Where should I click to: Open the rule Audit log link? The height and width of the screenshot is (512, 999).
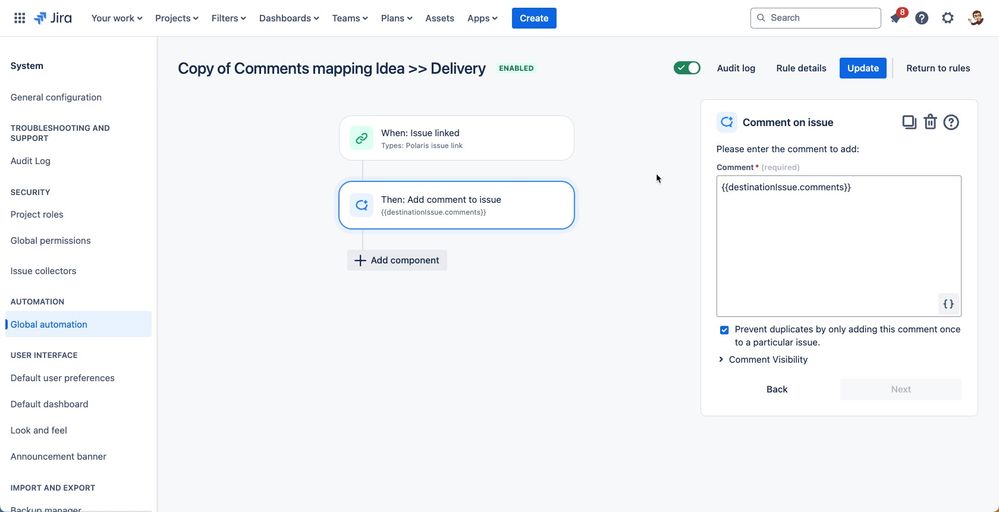click(736, 68)
